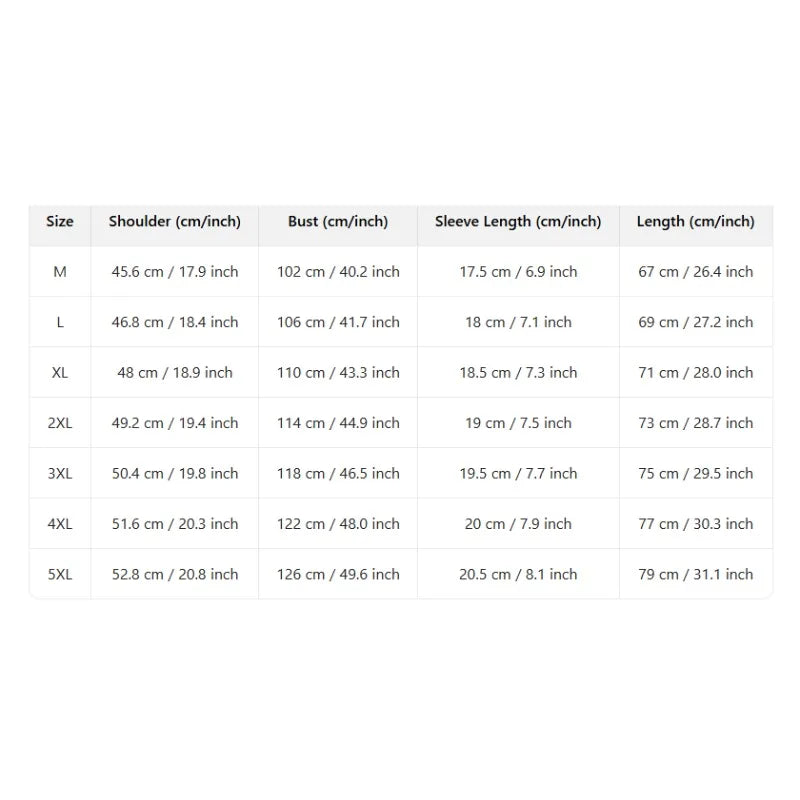Select the XL size cell

coord(60,373)
